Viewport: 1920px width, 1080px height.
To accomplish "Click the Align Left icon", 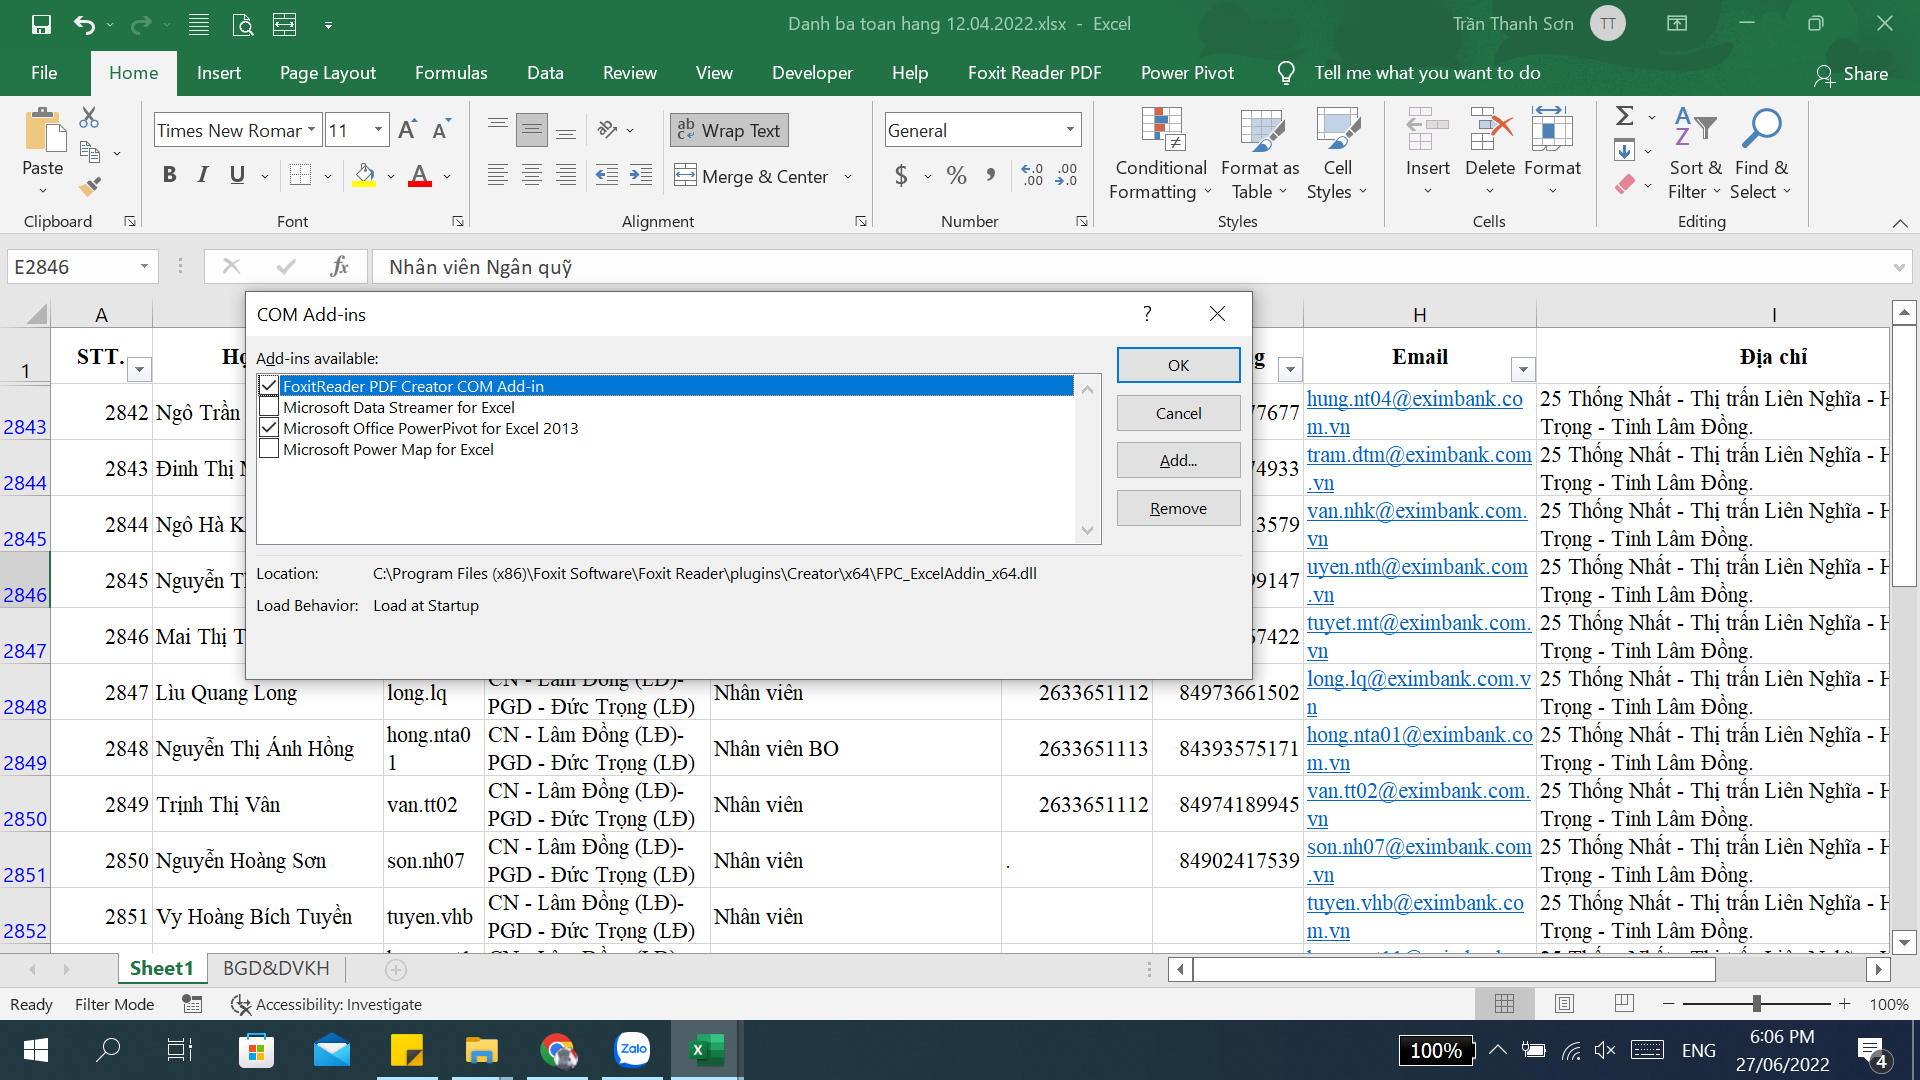I will pos(497,176).
